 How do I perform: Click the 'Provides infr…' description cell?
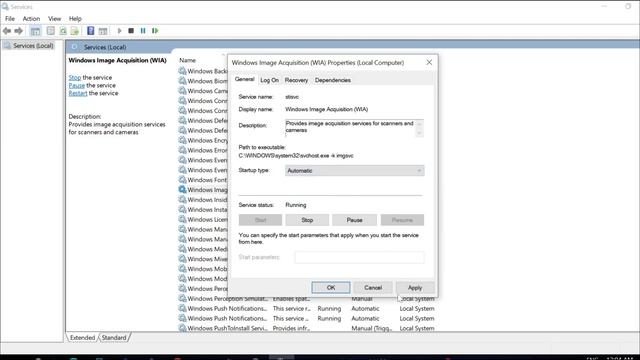tap(291, 328)
